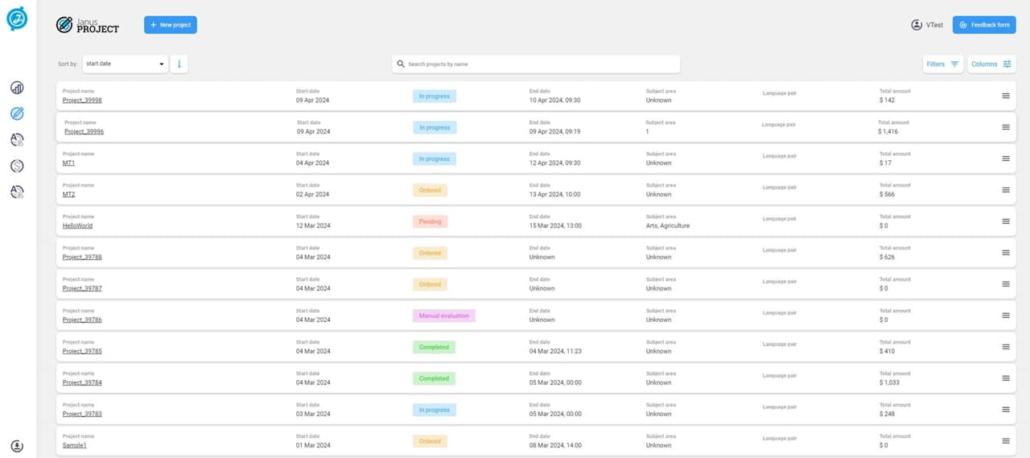Open the MT1 project link
This screenshot has width=1030, height=458.
[69, 163]
